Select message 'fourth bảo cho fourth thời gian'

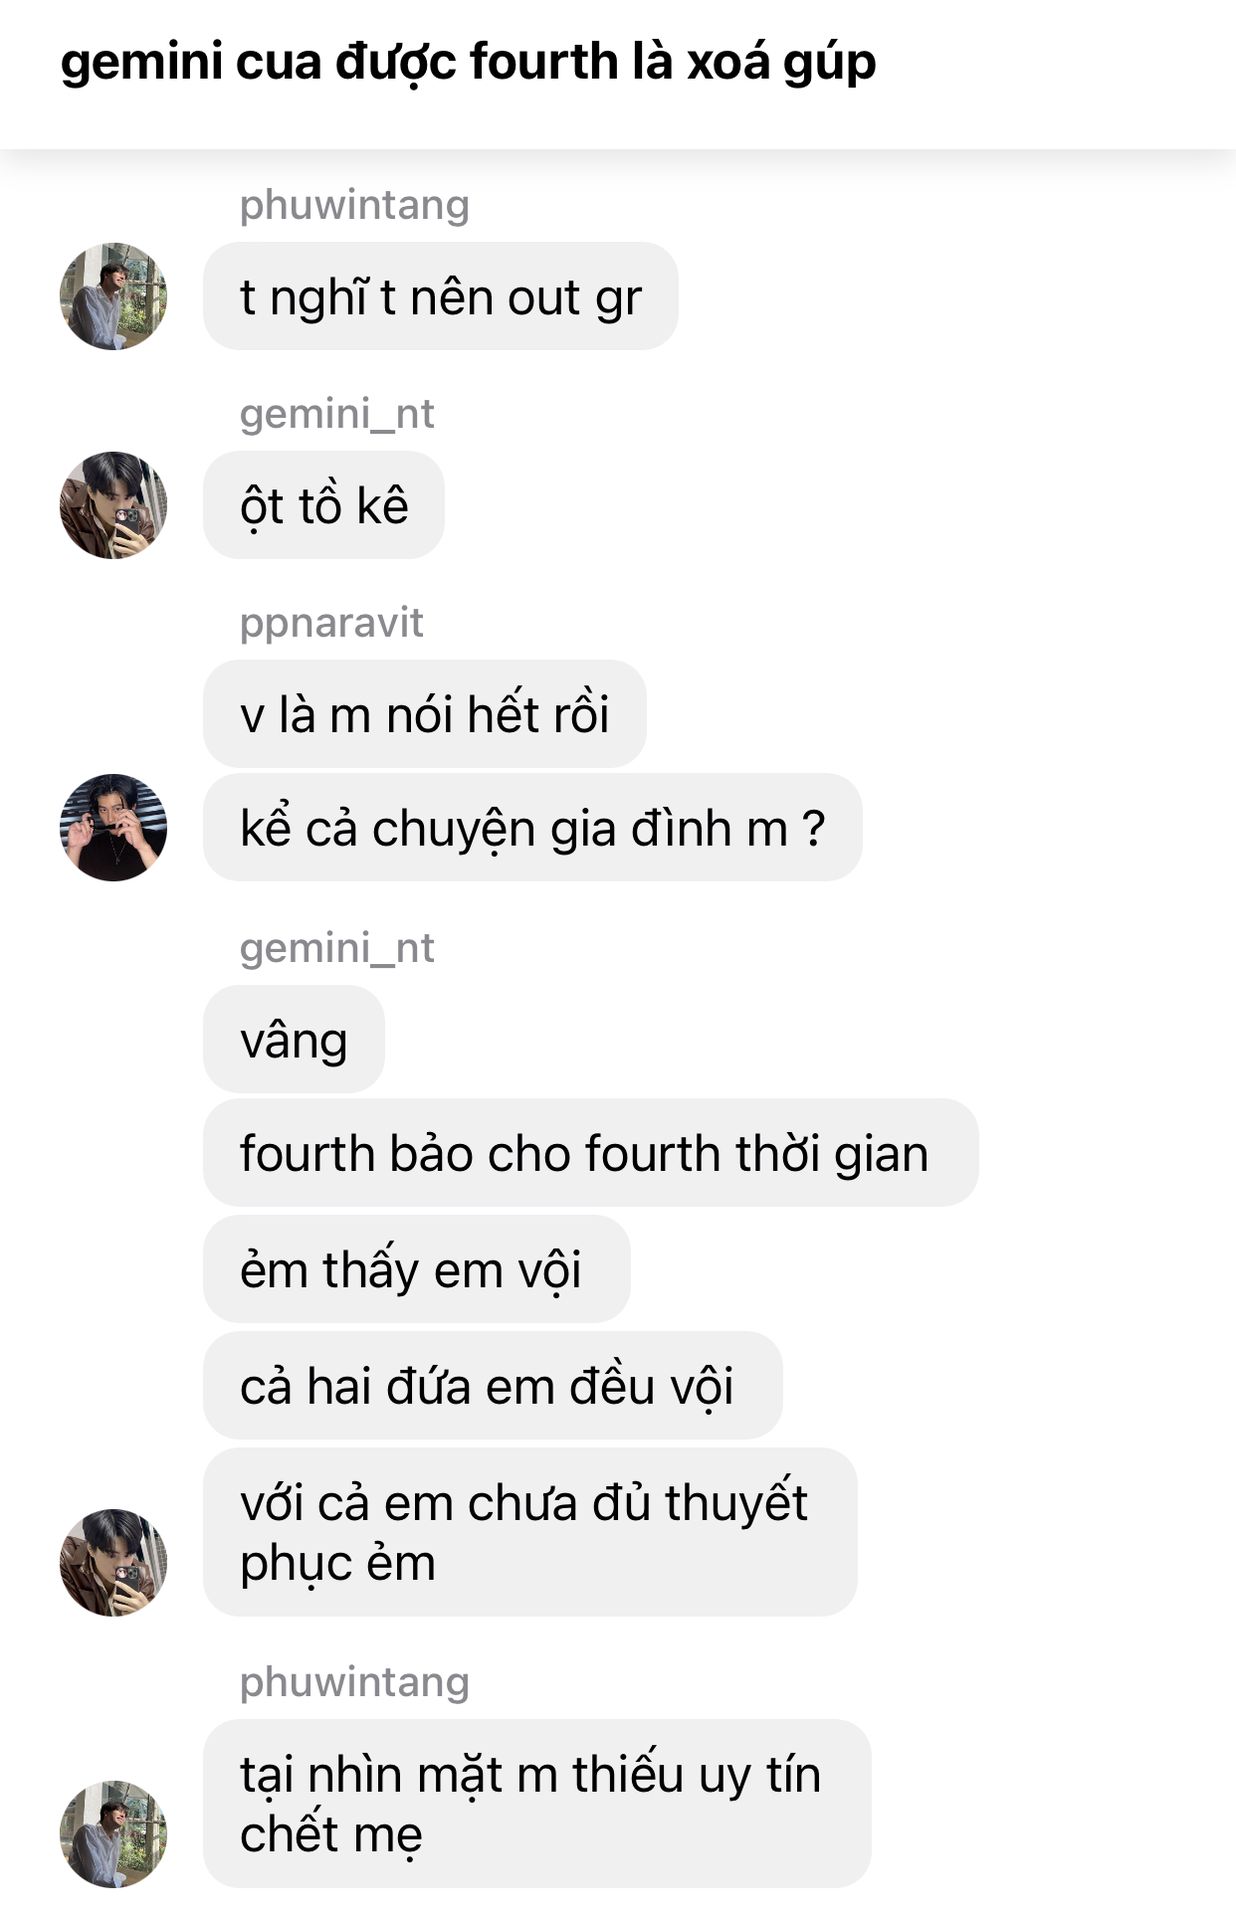[590, 1152]
